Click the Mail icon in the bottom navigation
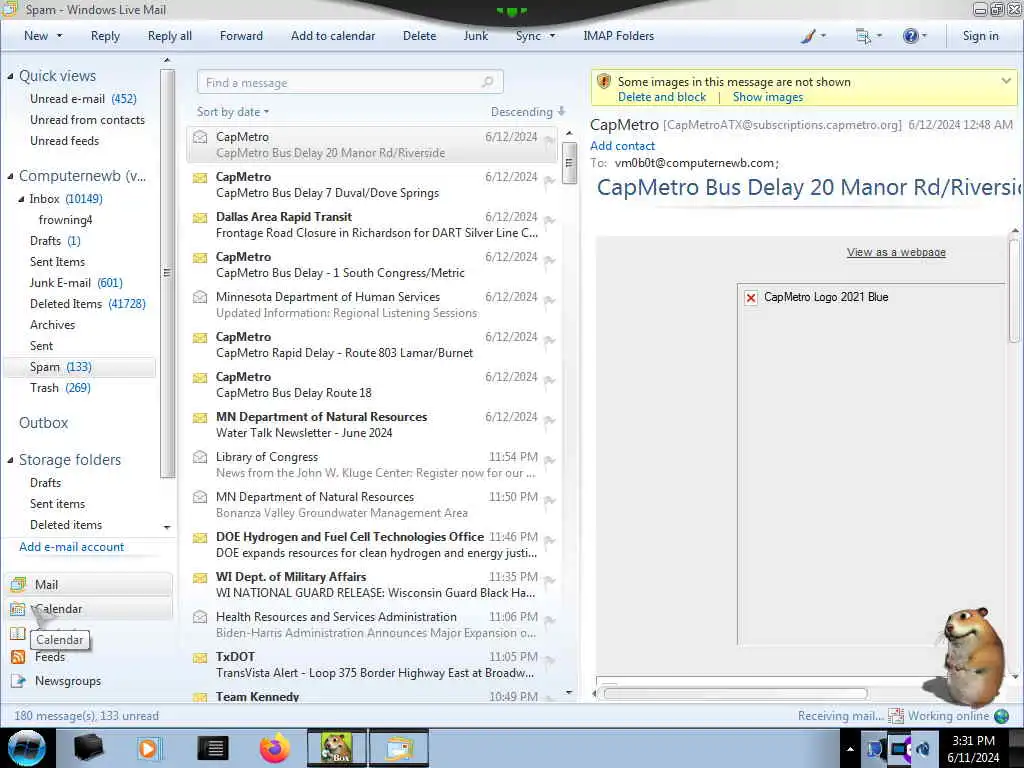This screenshot has height=768, width=1024. [x=18, y=584]
